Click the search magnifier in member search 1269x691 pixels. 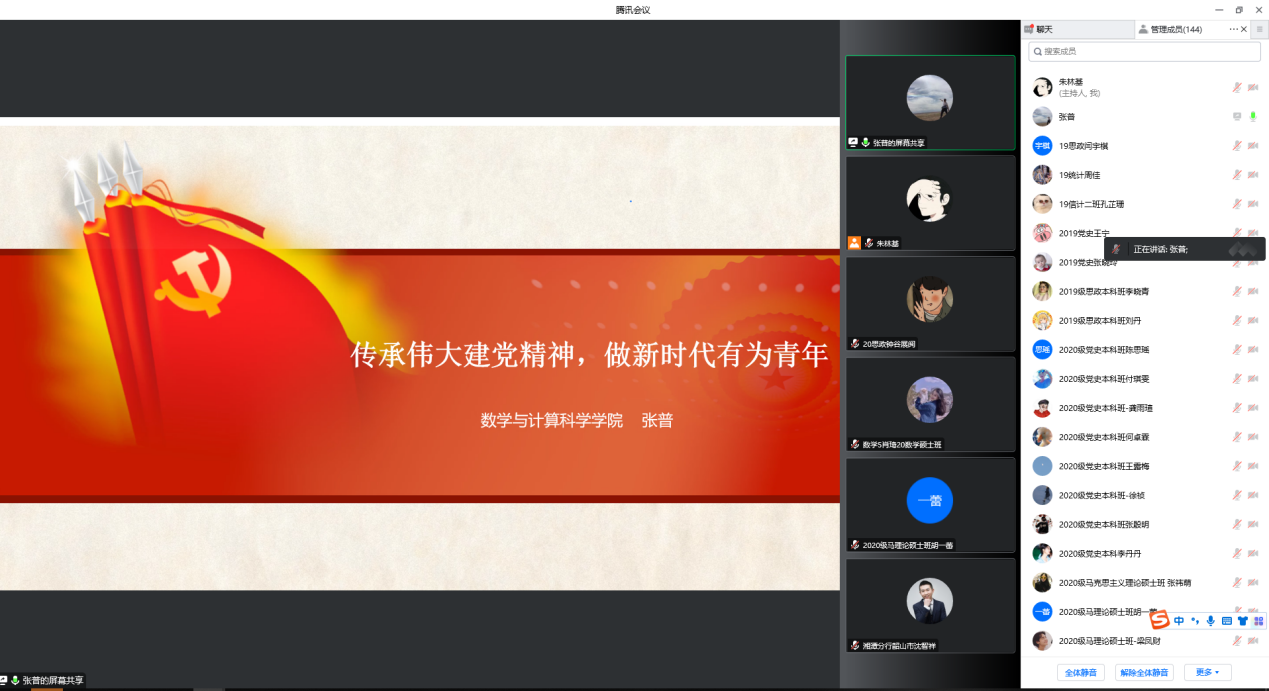tap(1037, 51)
